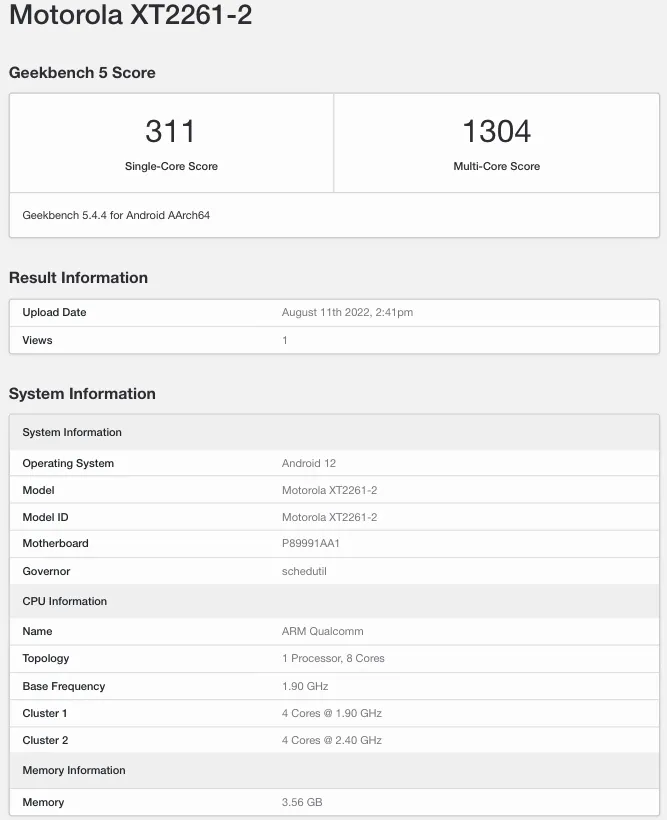
Task: Click the Multi-Core Score label
Action: pyautogui.click(x=496, y=166)
